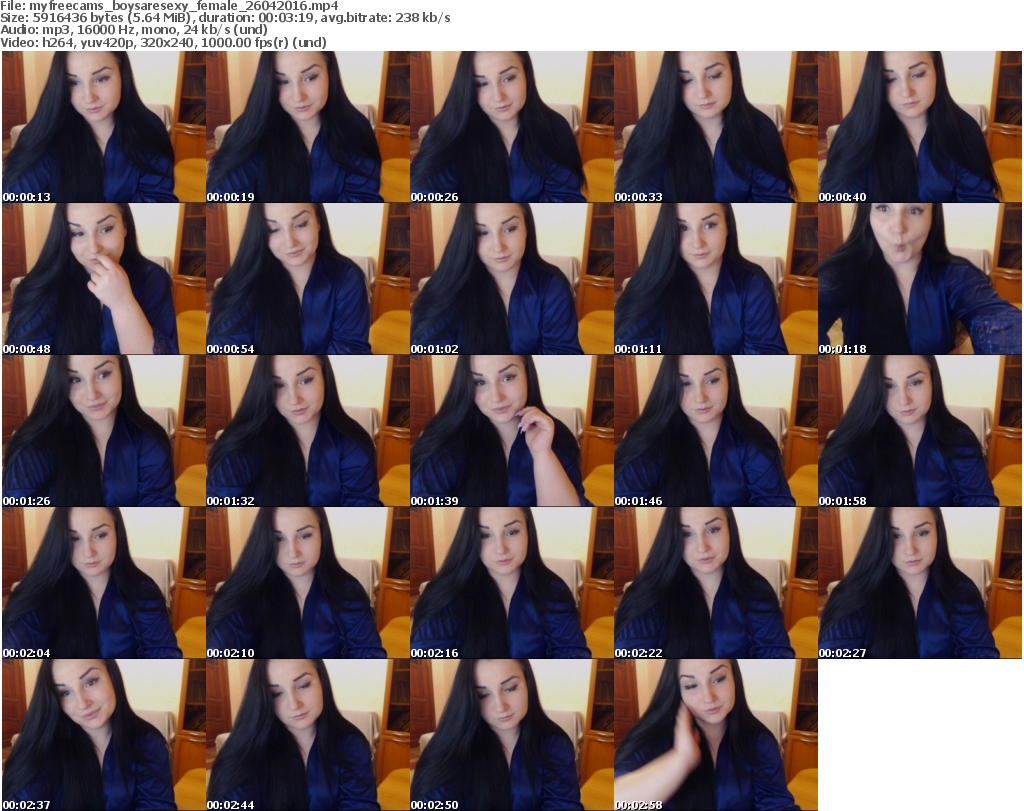Click the 'File:' name header line

[169, 6]
